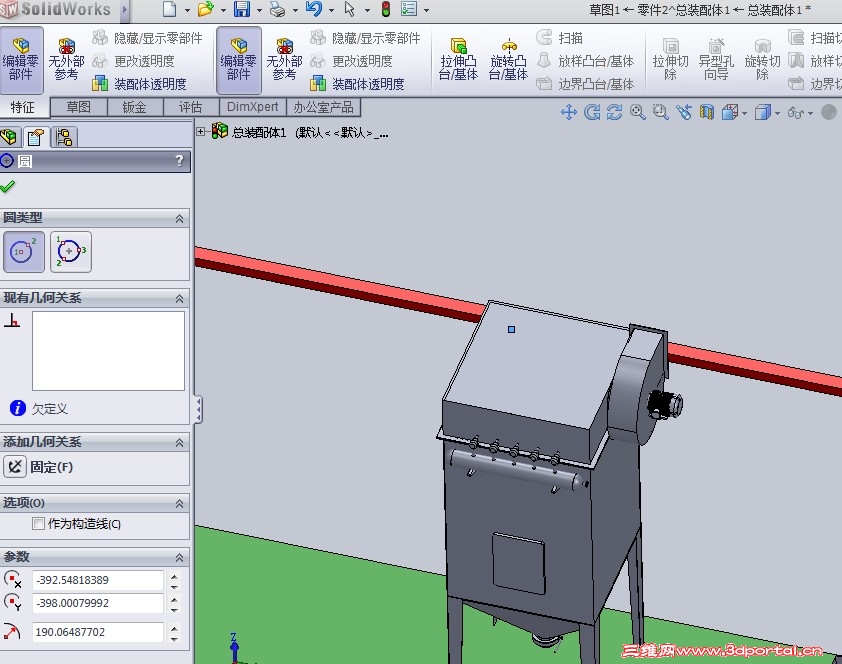
Task: Collapse the 现有几何关系 section
Action: click(179, 298)
